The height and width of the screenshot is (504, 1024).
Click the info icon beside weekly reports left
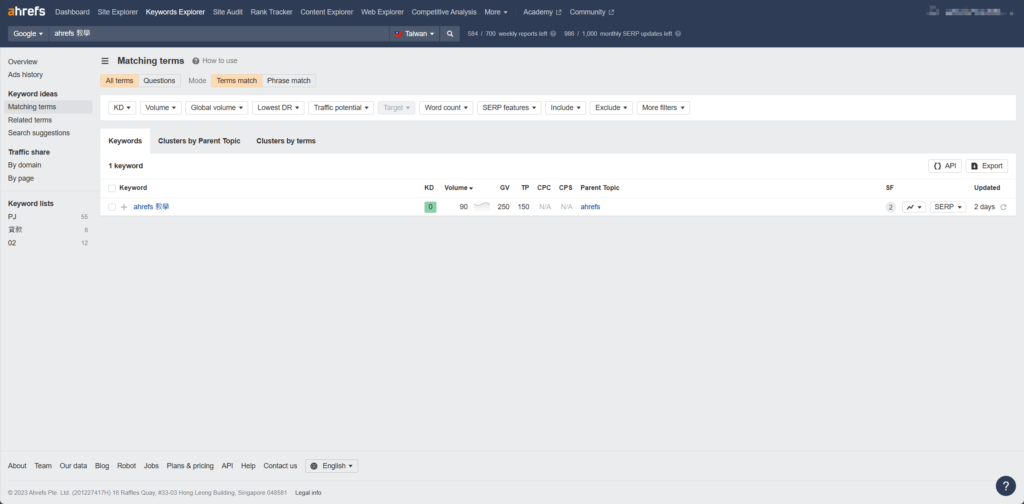click(x=553, y=33)
